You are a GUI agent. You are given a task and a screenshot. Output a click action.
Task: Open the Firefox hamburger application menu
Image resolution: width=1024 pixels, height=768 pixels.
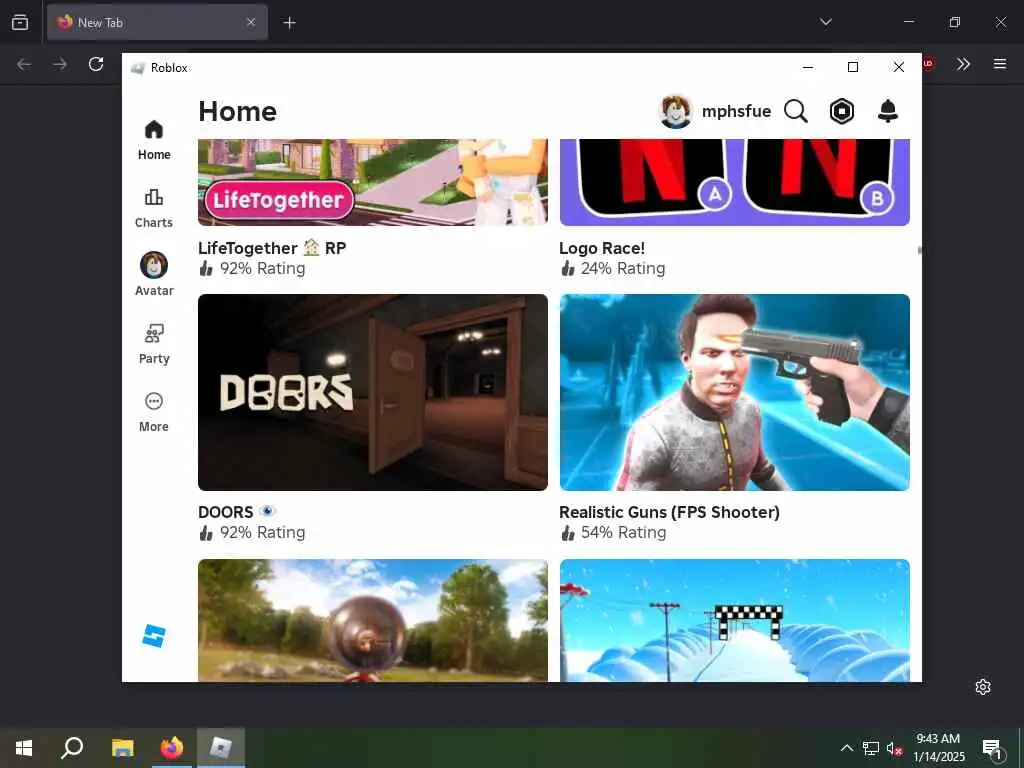click(x=1000, y=64)
